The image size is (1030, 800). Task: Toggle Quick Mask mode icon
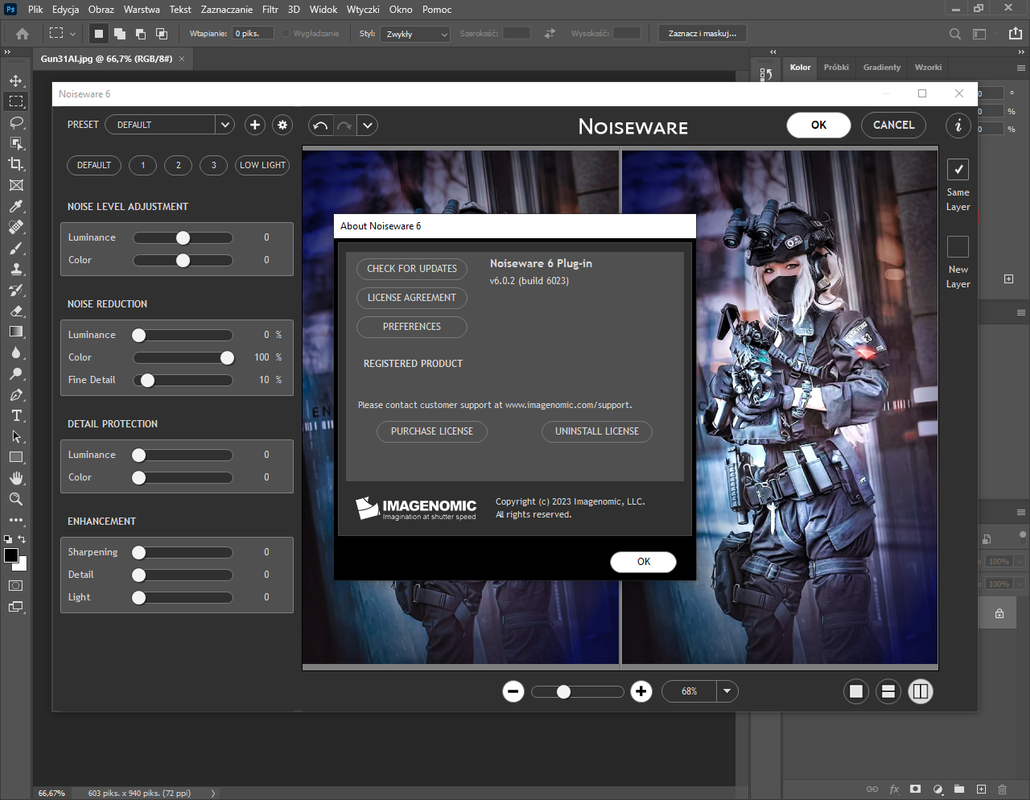(16, 586)
